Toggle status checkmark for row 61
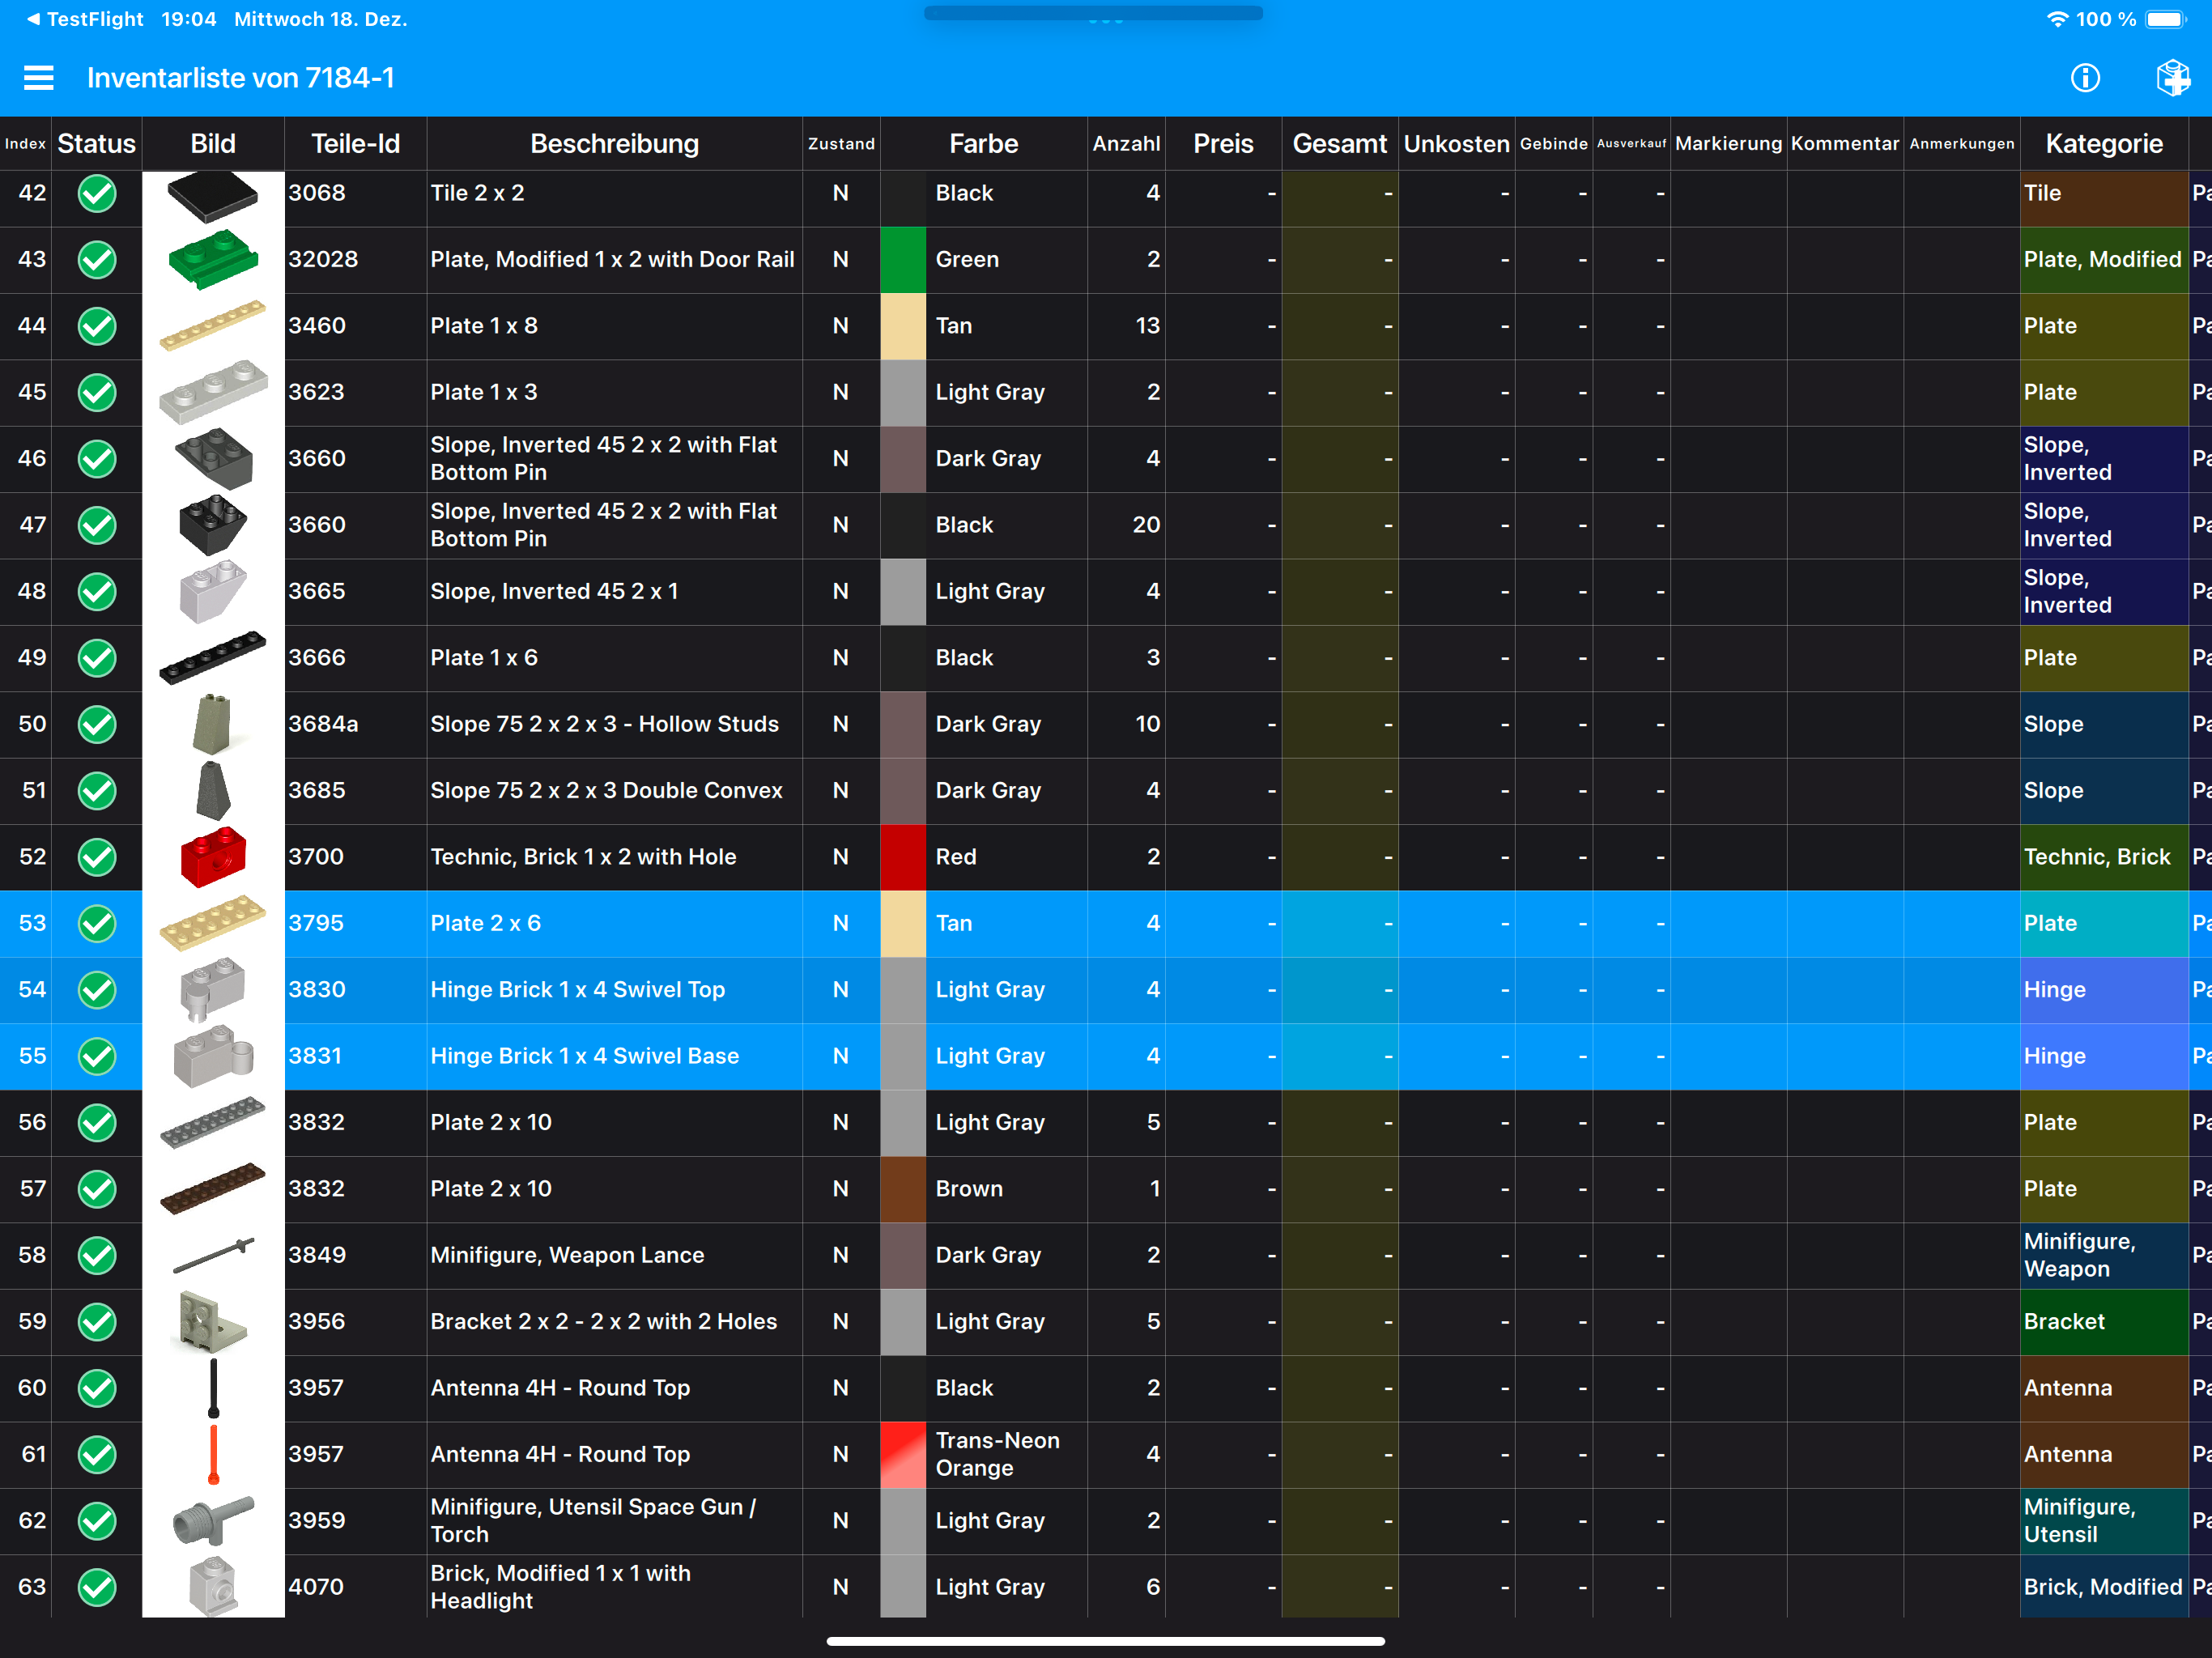2212x1658 pixels. [x=97, y=1454]
